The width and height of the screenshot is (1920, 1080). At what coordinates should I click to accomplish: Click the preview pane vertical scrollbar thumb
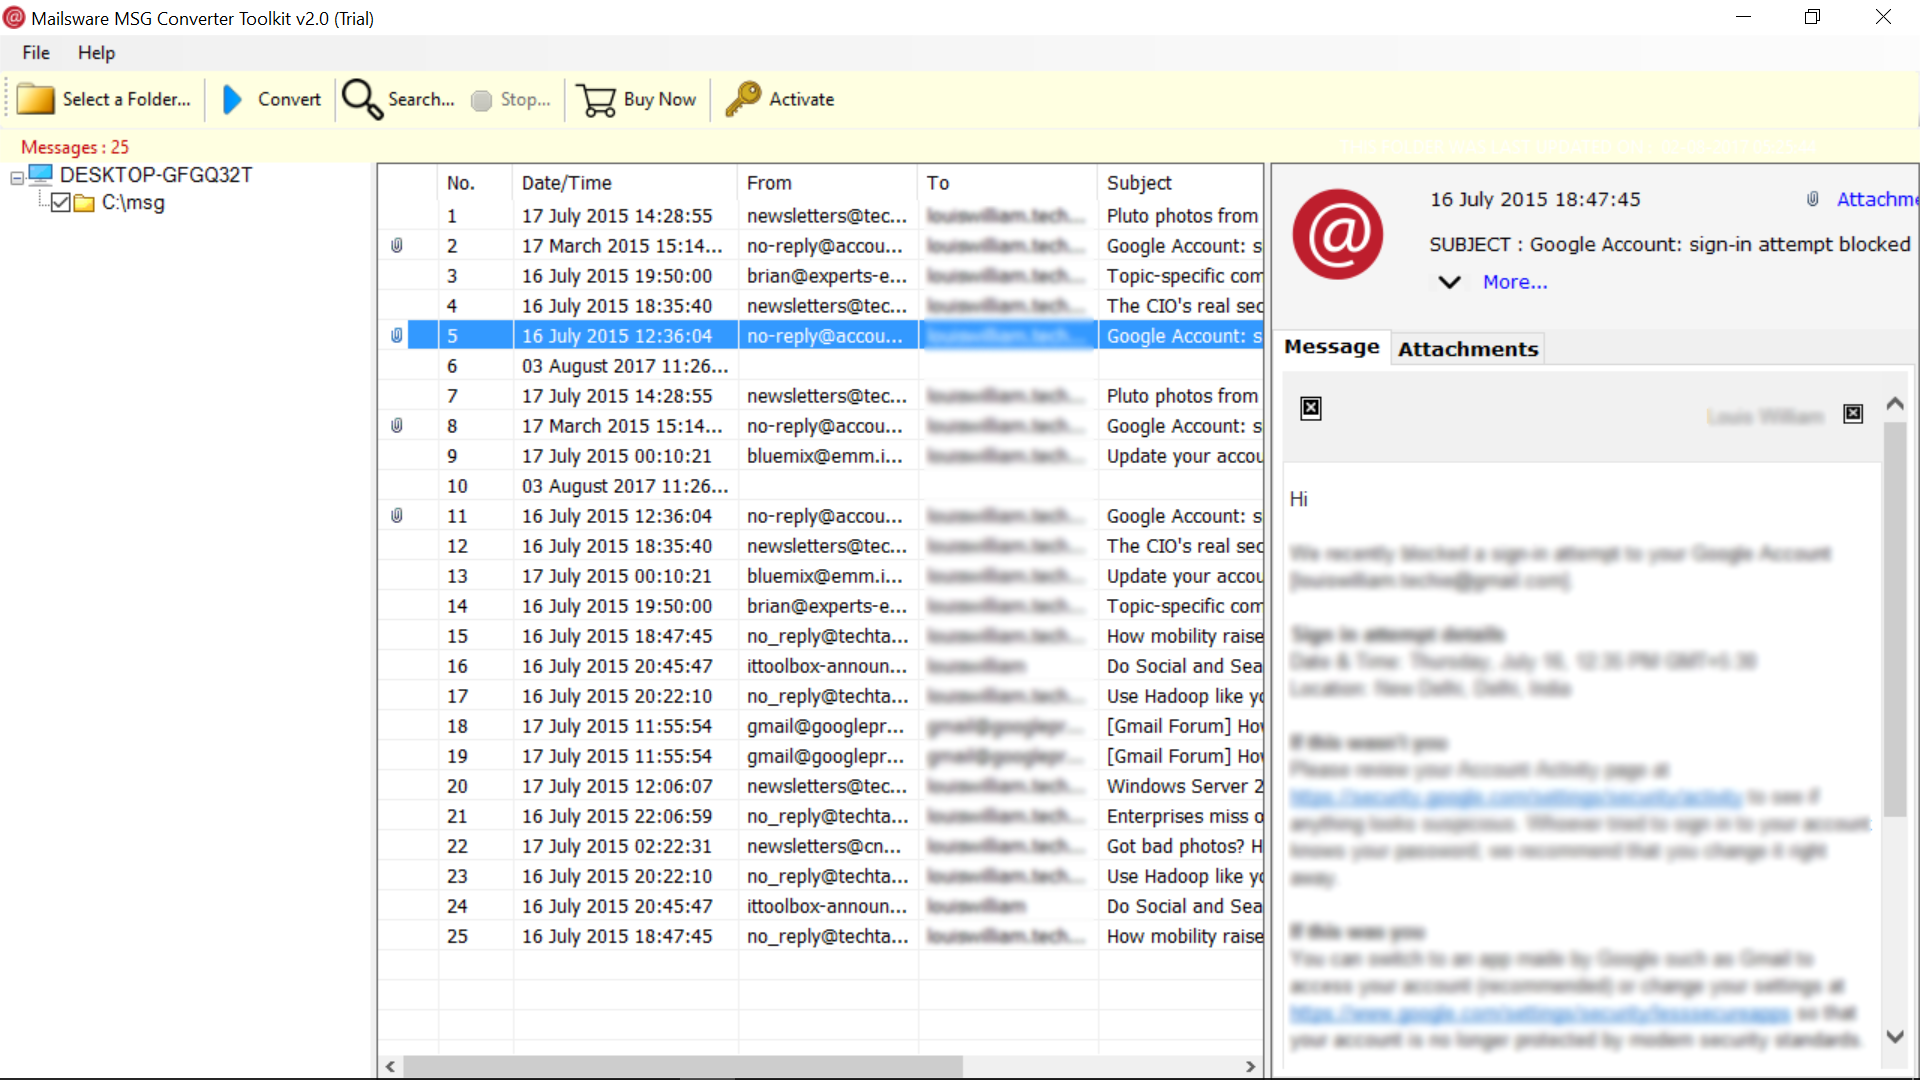pyautogui.click(x=1894, y=620)
